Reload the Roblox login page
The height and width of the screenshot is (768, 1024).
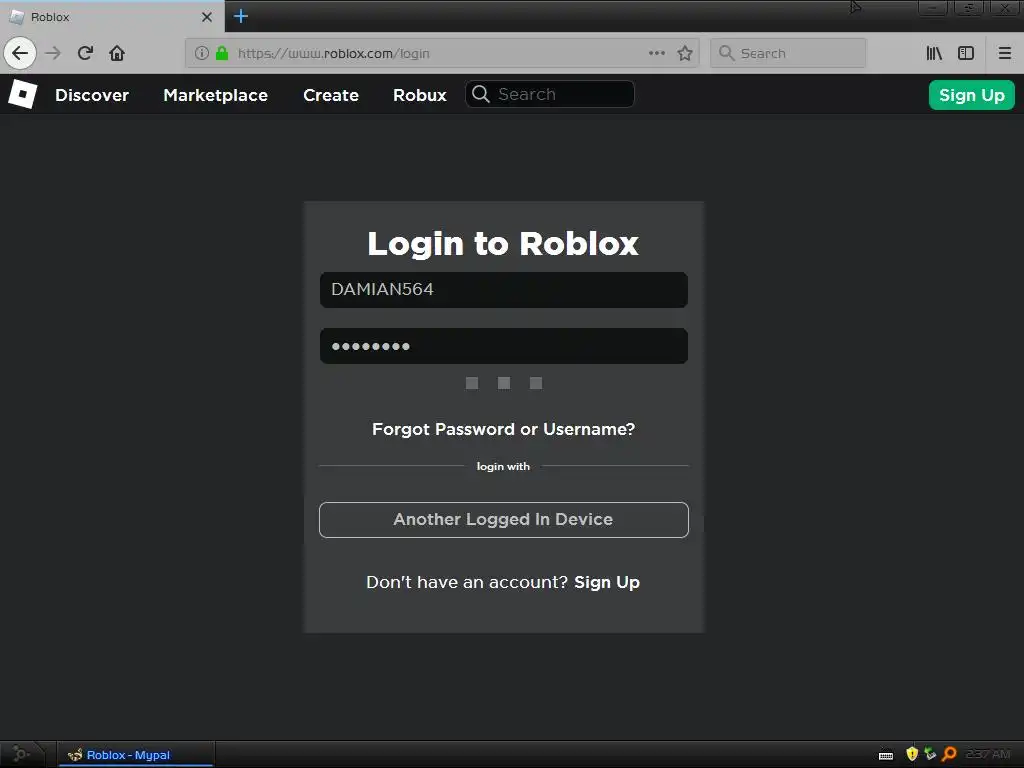coord(86,53)
